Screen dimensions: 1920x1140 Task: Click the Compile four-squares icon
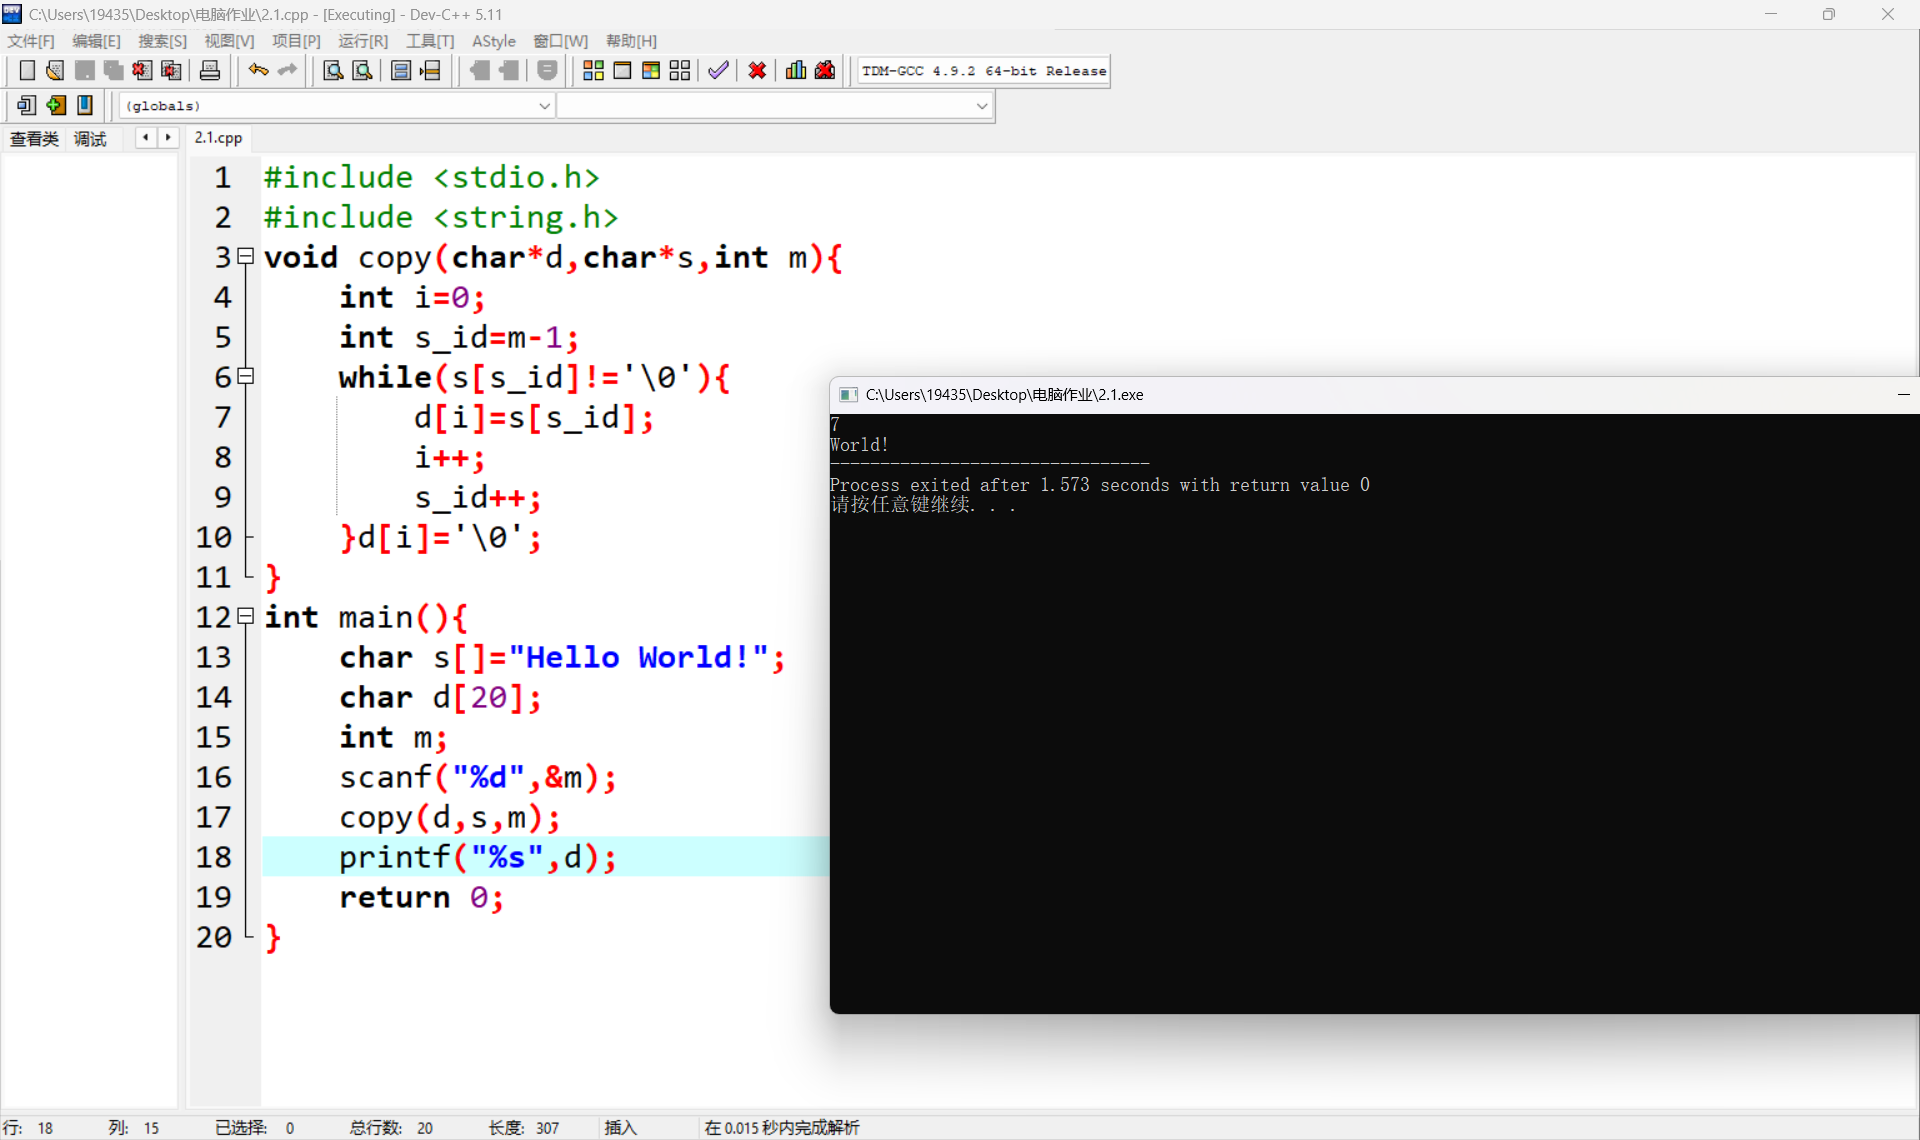click(593, 70)
